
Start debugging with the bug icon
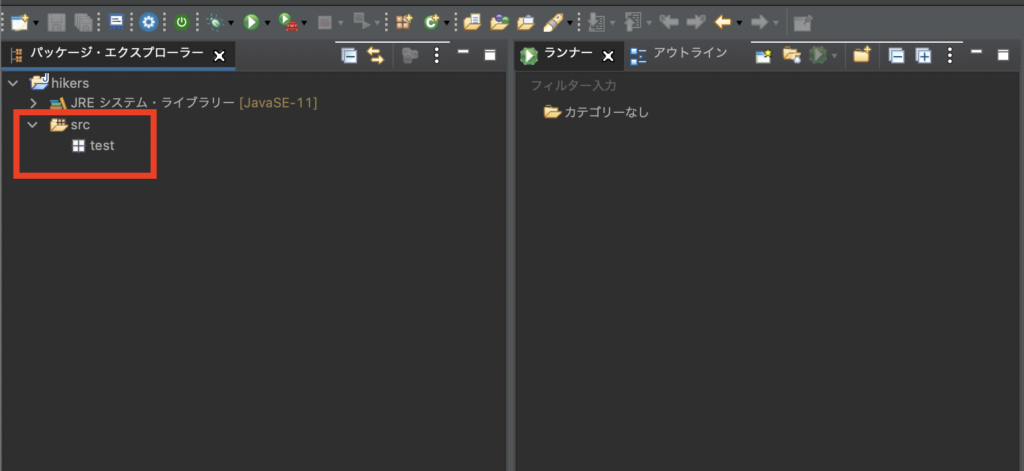click(x=215, y=22)
